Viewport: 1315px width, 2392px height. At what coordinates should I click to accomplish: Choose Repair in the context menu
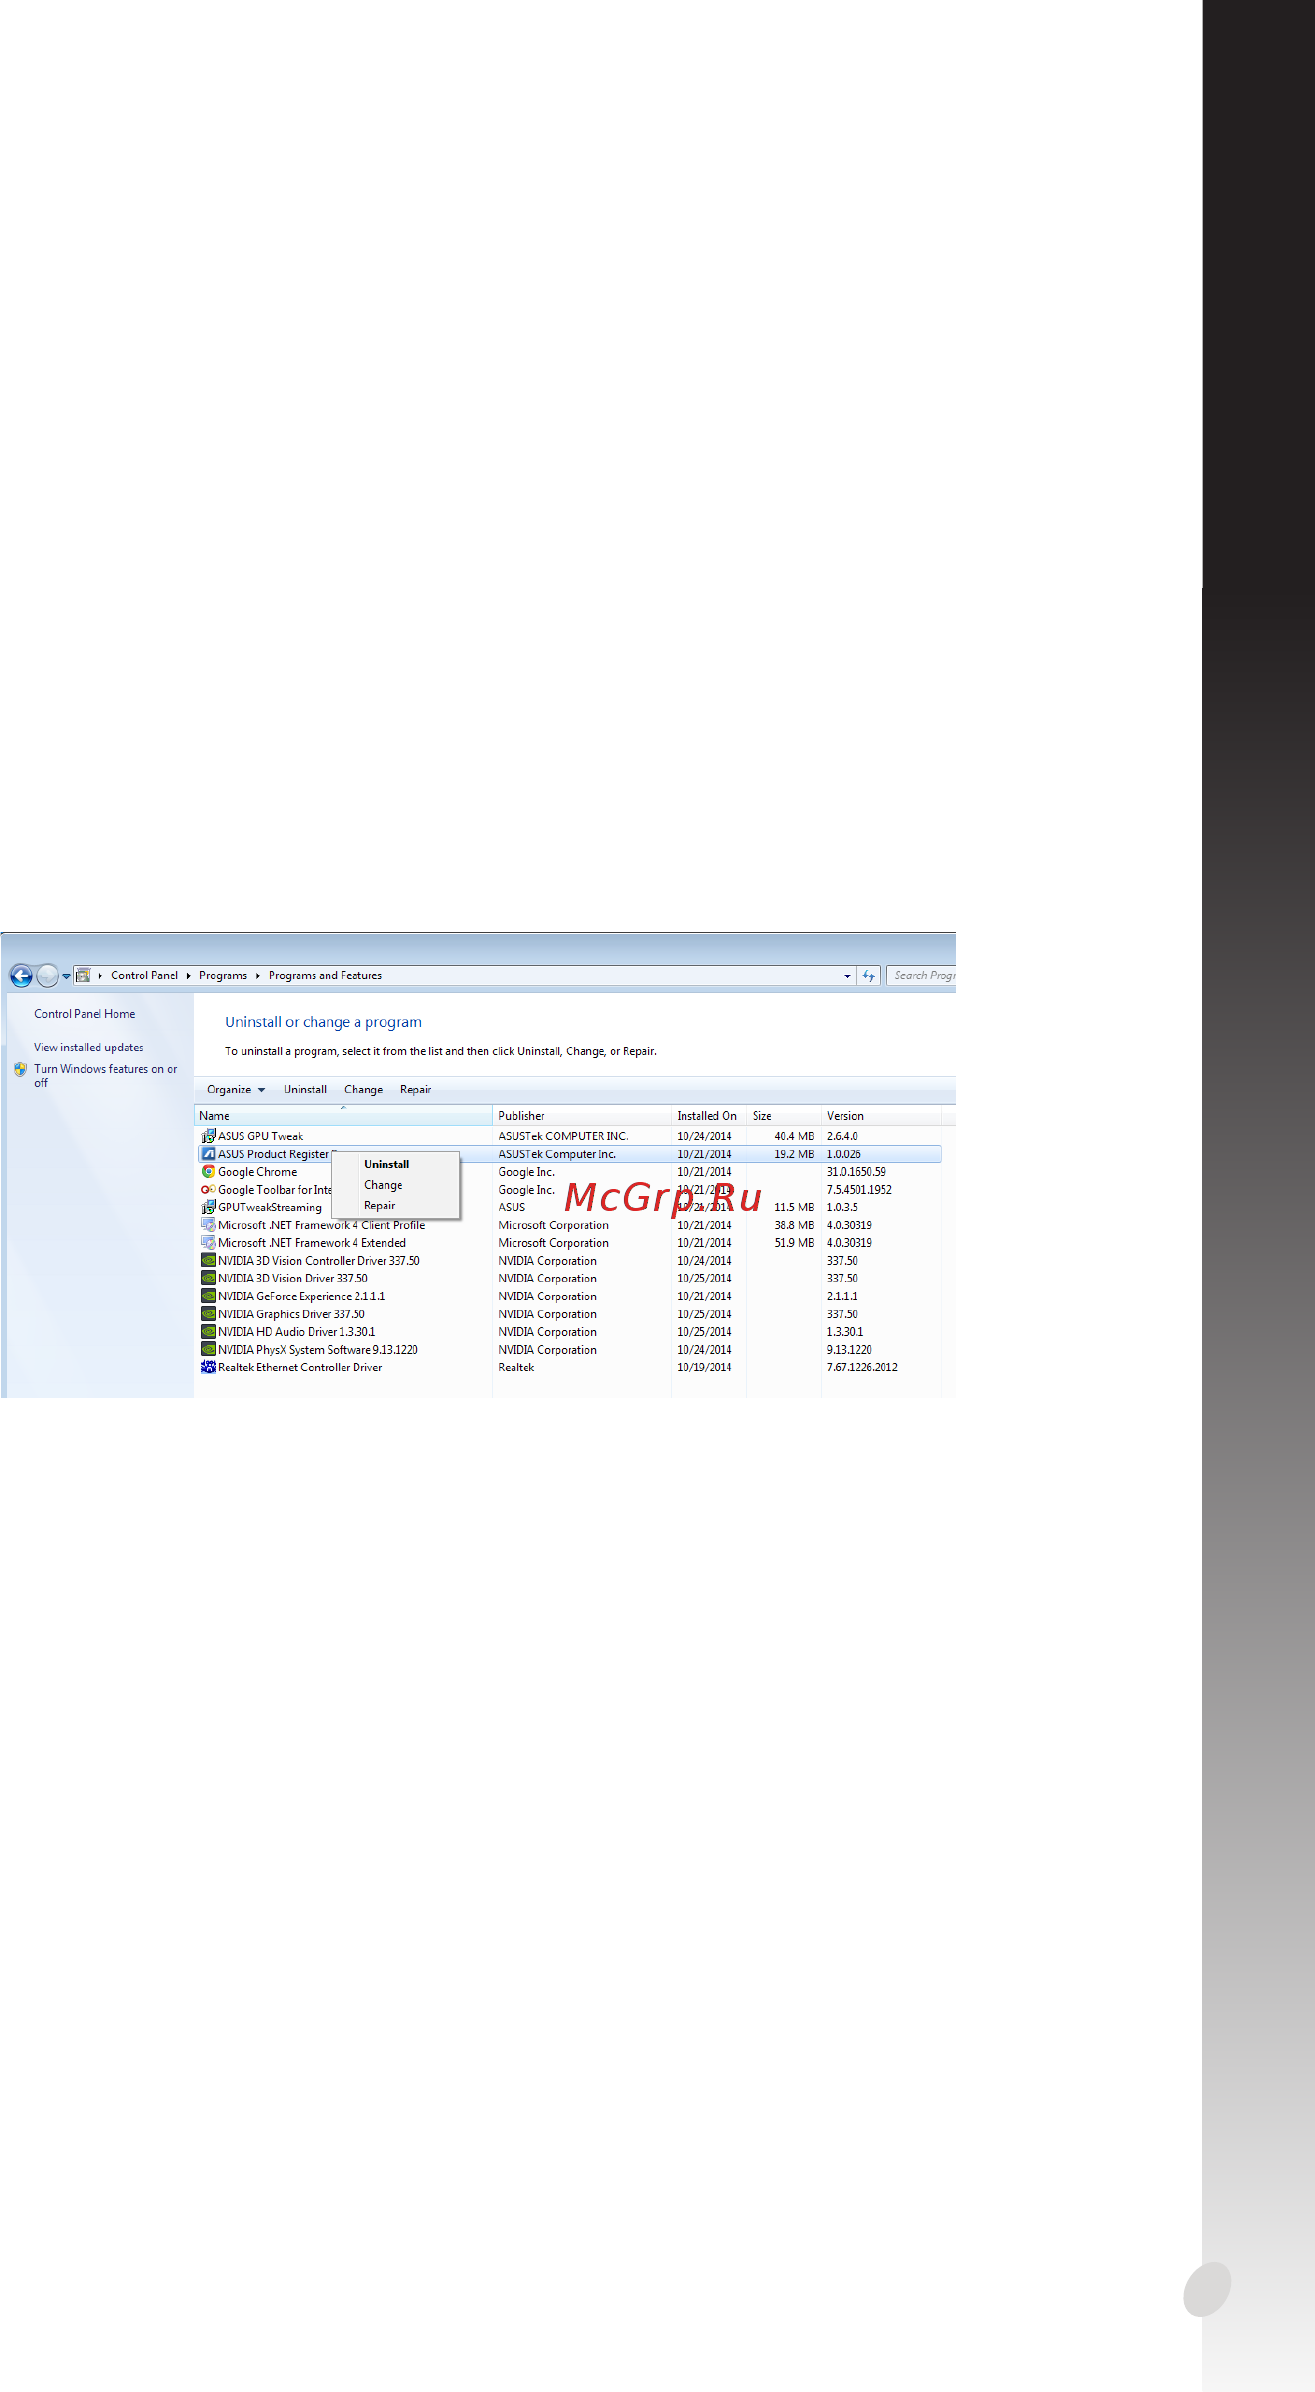tap(396, 1206)
